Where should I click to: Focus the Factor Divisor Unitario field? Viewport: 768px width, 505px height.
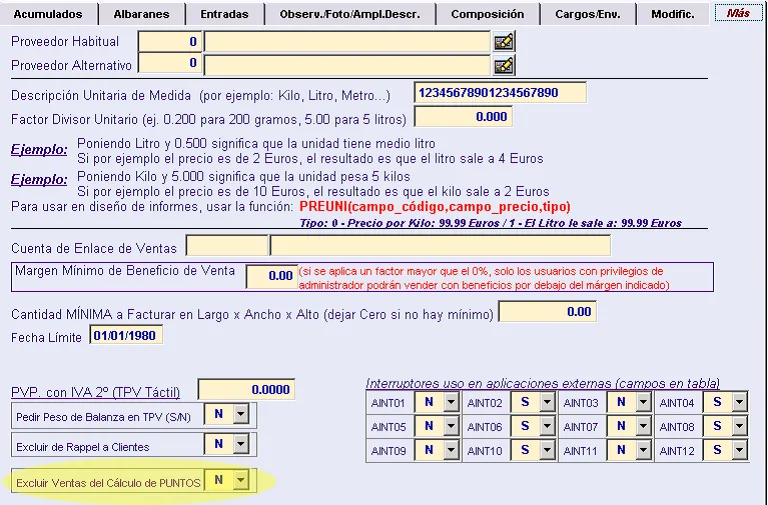(x=463, y=118)
